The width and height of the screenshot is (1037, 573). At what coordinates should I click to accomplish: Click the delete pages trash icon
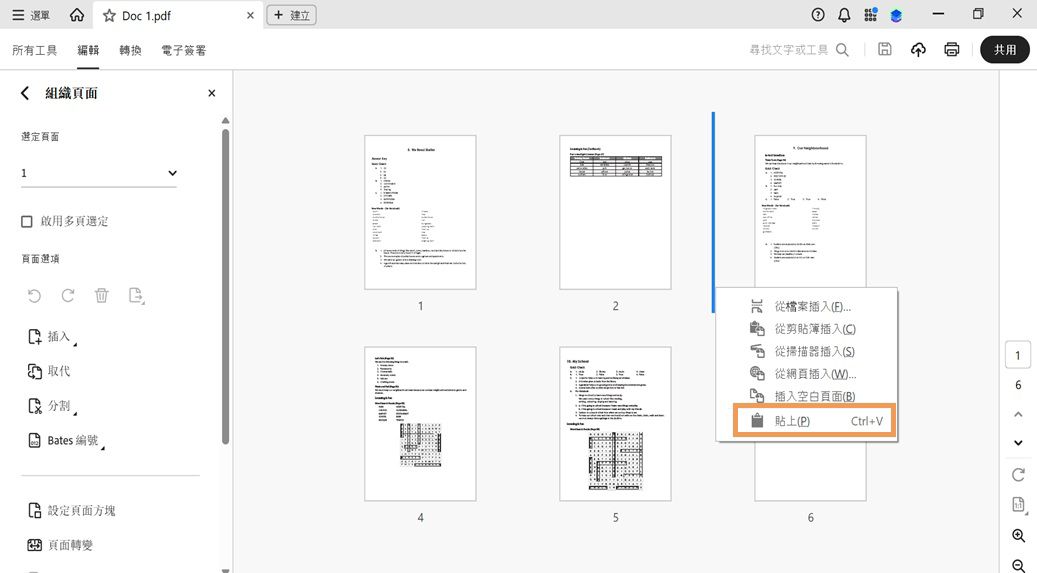coord(101,296)
